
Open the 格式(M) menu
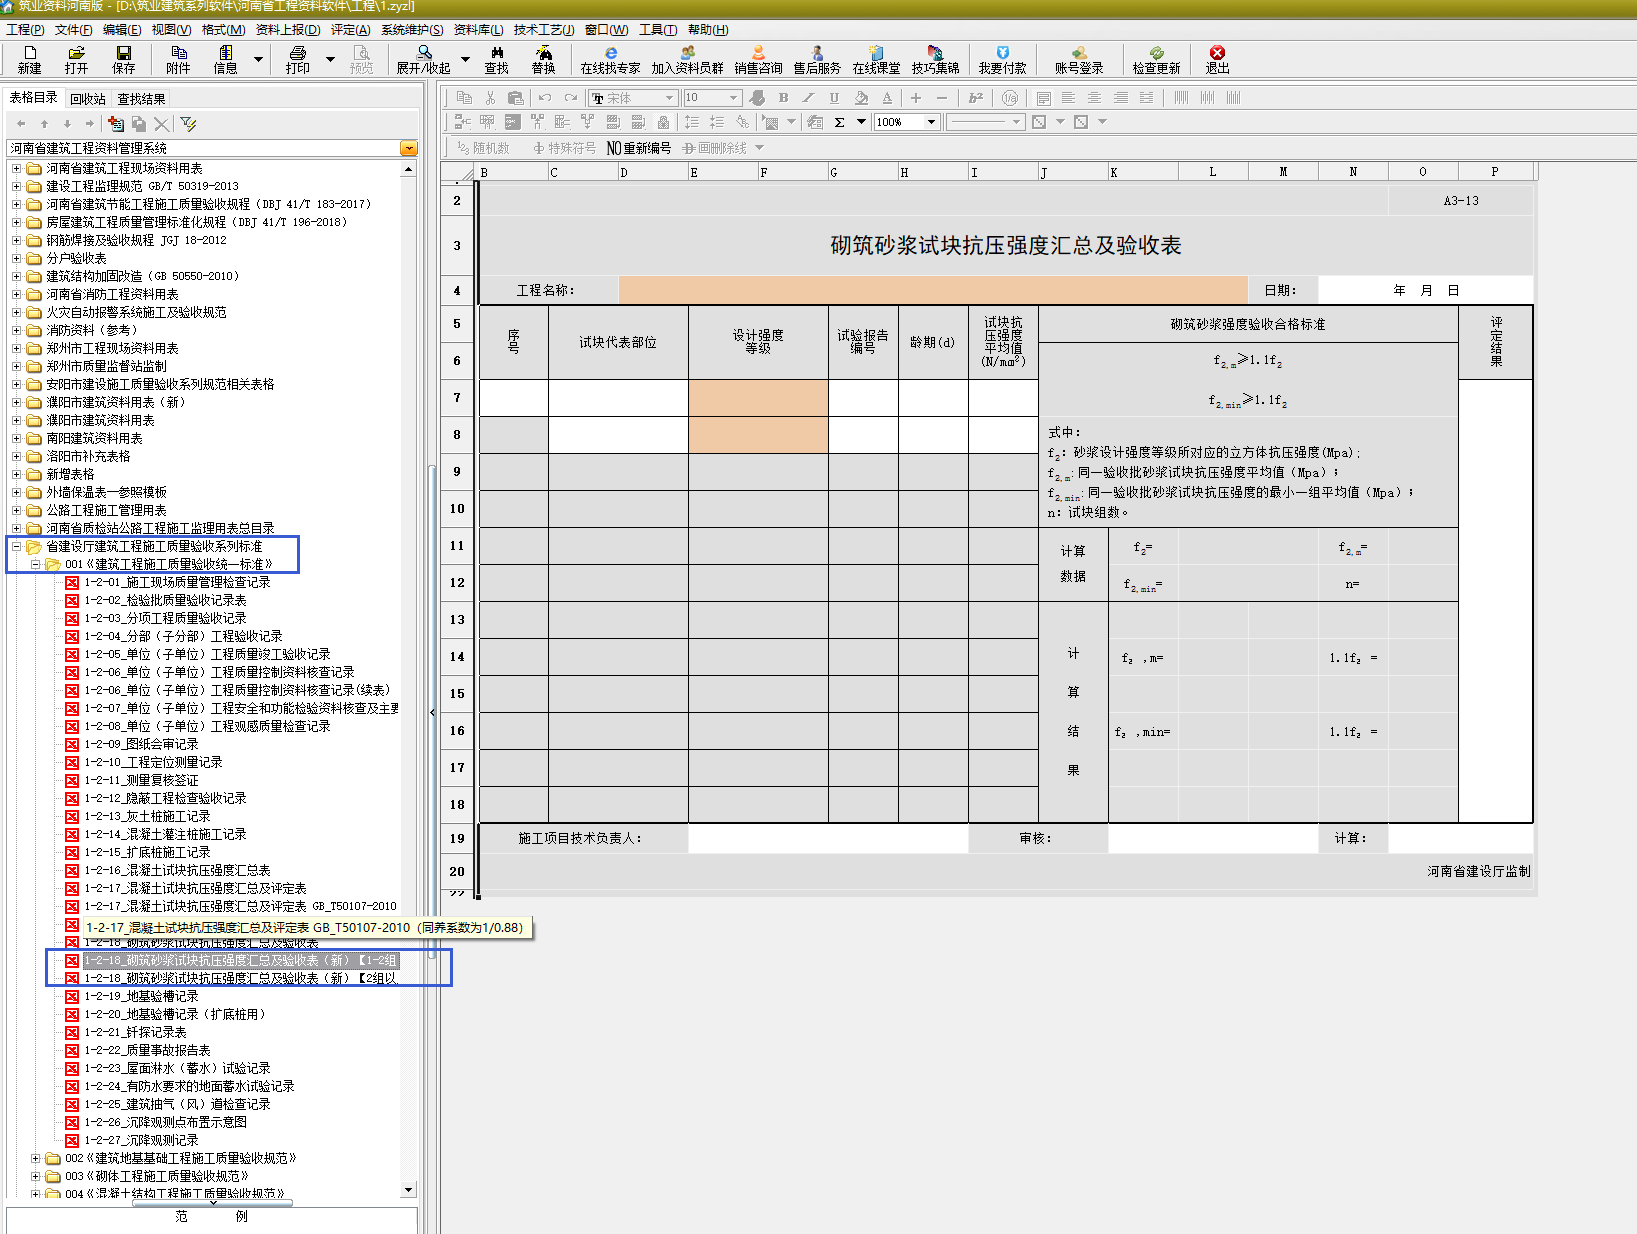223,29
